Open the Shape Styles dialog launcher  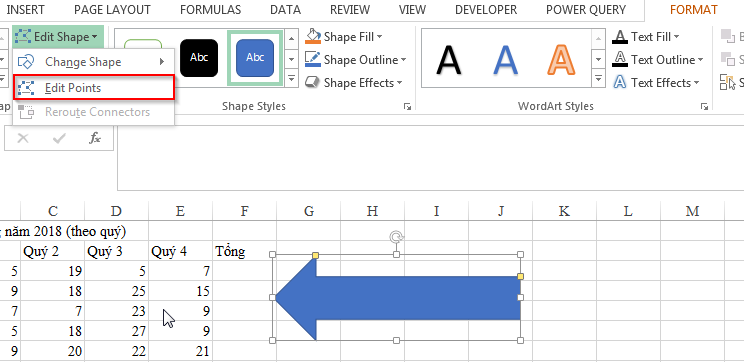coord(407,107)
